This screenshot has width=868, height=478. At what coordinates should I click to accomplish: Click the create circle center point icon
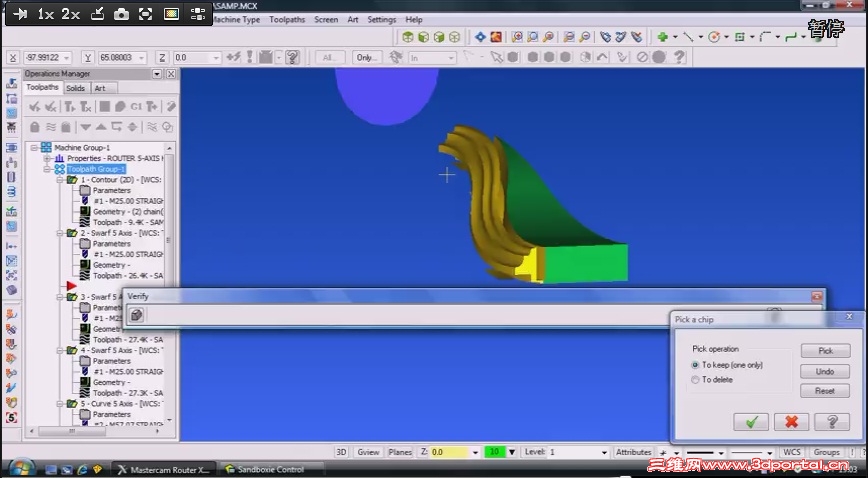click(714, 37)
